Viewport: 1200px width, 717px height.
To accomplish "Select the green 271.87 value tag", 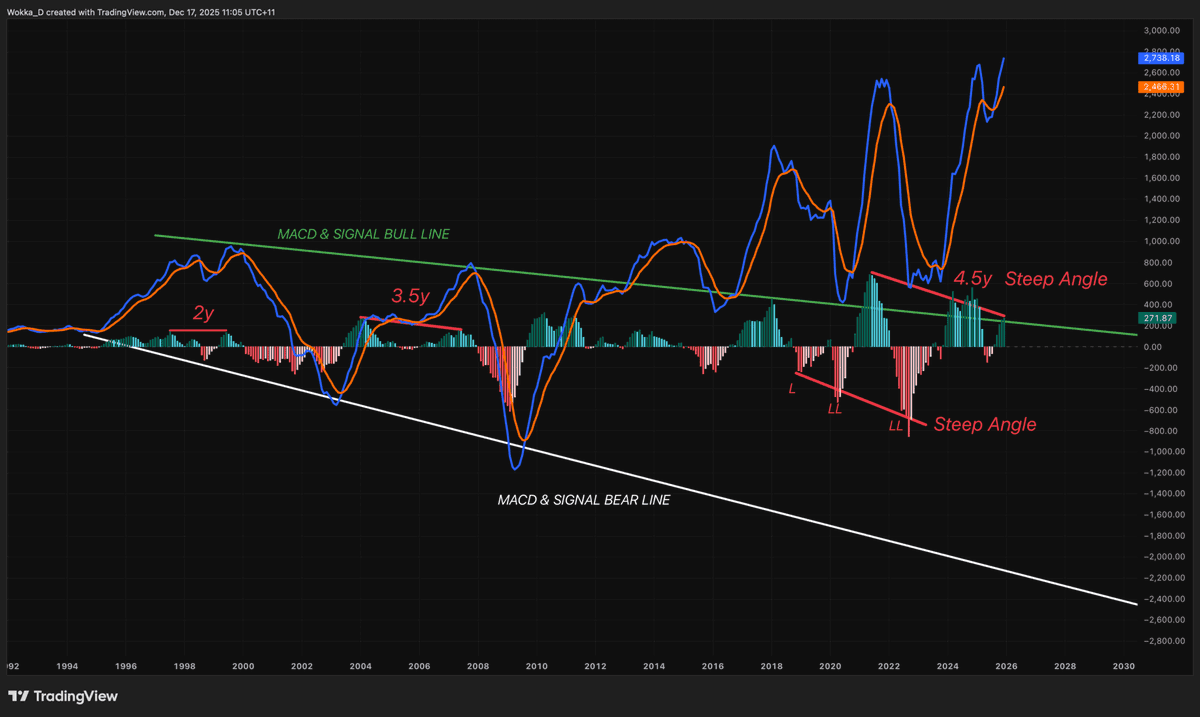I will click(x=1157, y=317).
